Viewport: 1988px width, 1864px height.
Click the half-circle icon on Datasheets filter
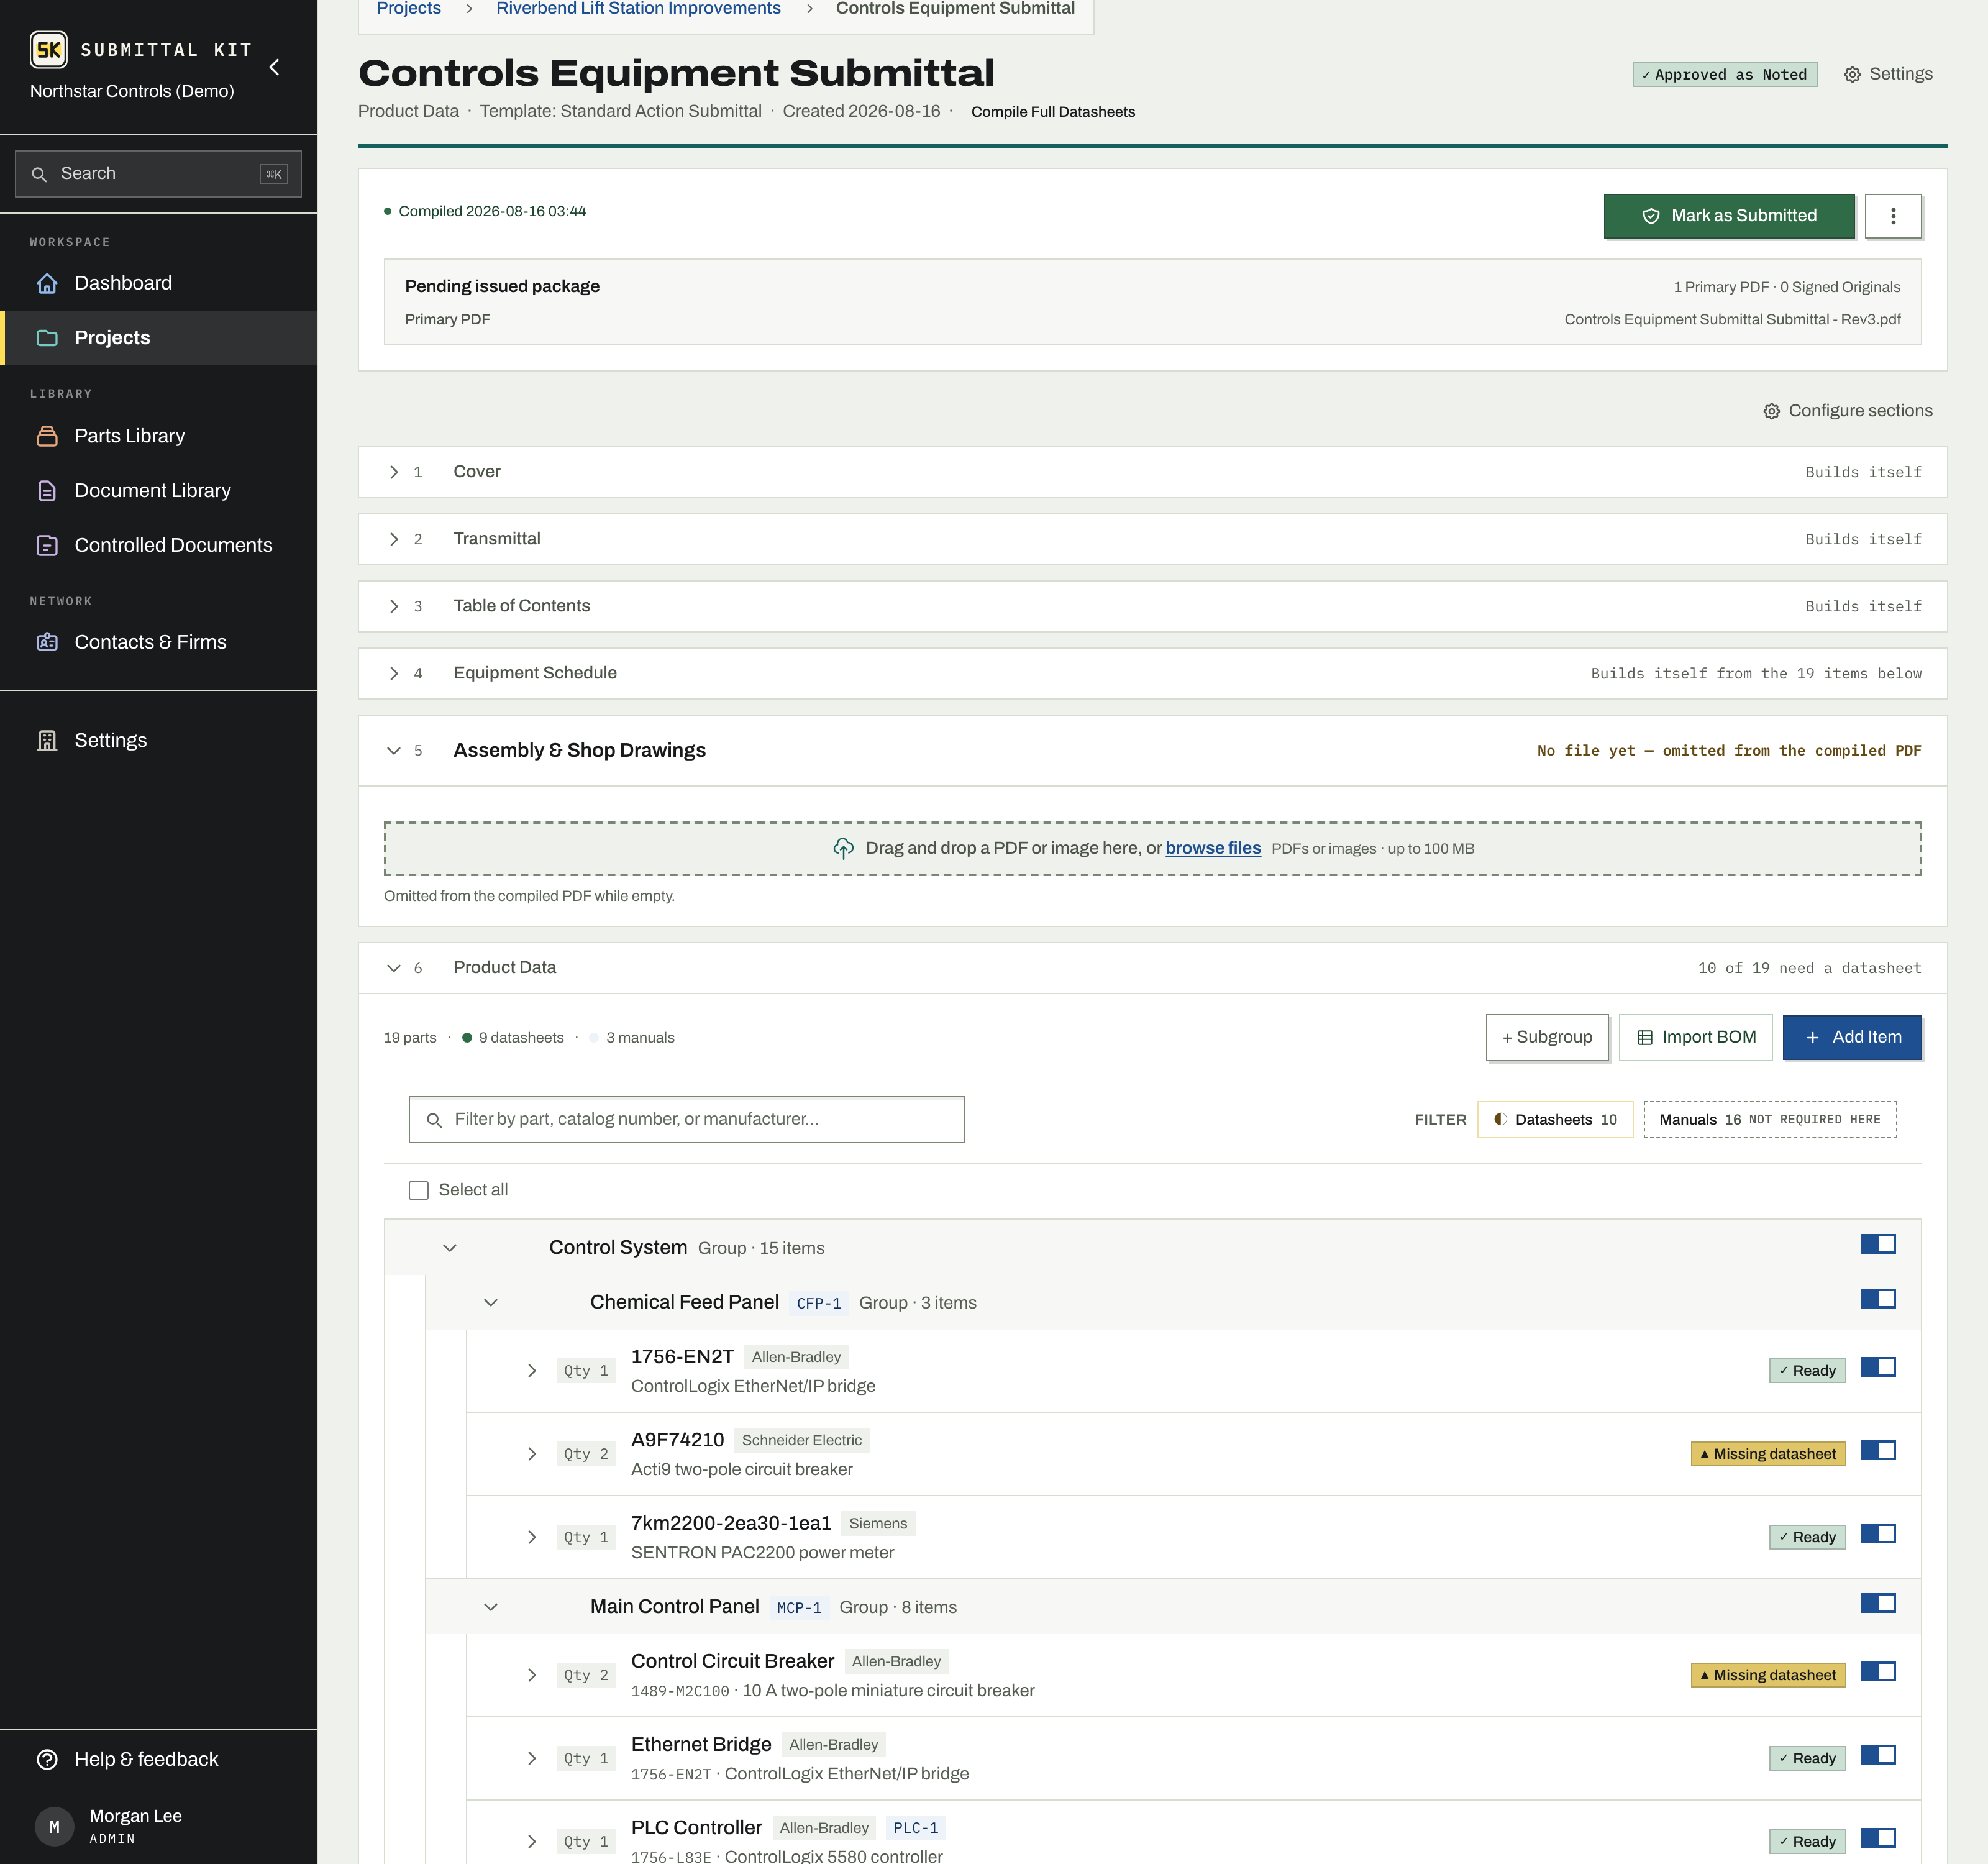[1500, 1119]
